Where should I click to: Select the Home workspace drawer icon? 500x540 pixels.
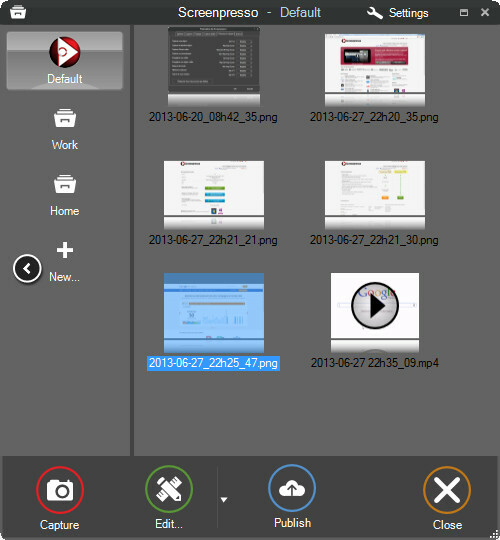click(65, 184)
